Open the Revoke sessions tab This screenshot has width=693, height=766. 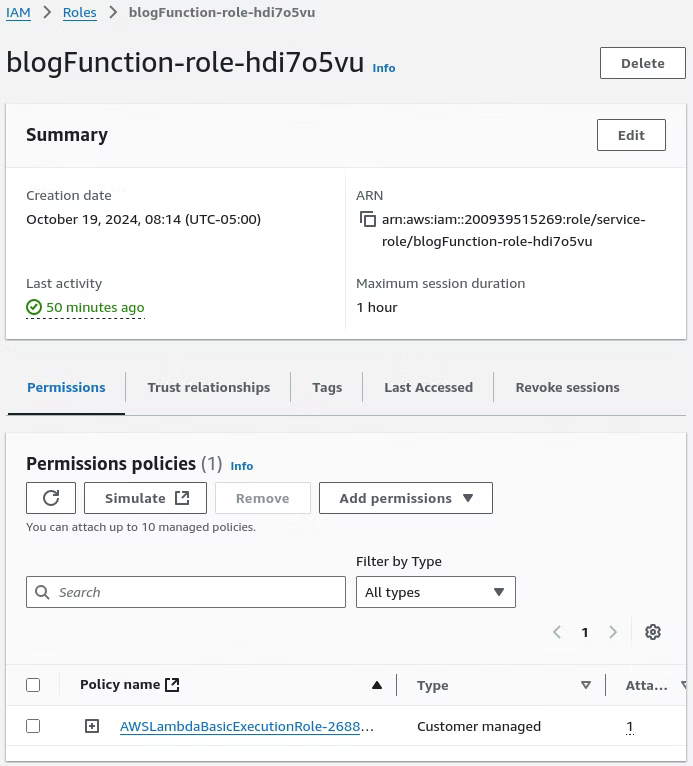click(567, 387)
